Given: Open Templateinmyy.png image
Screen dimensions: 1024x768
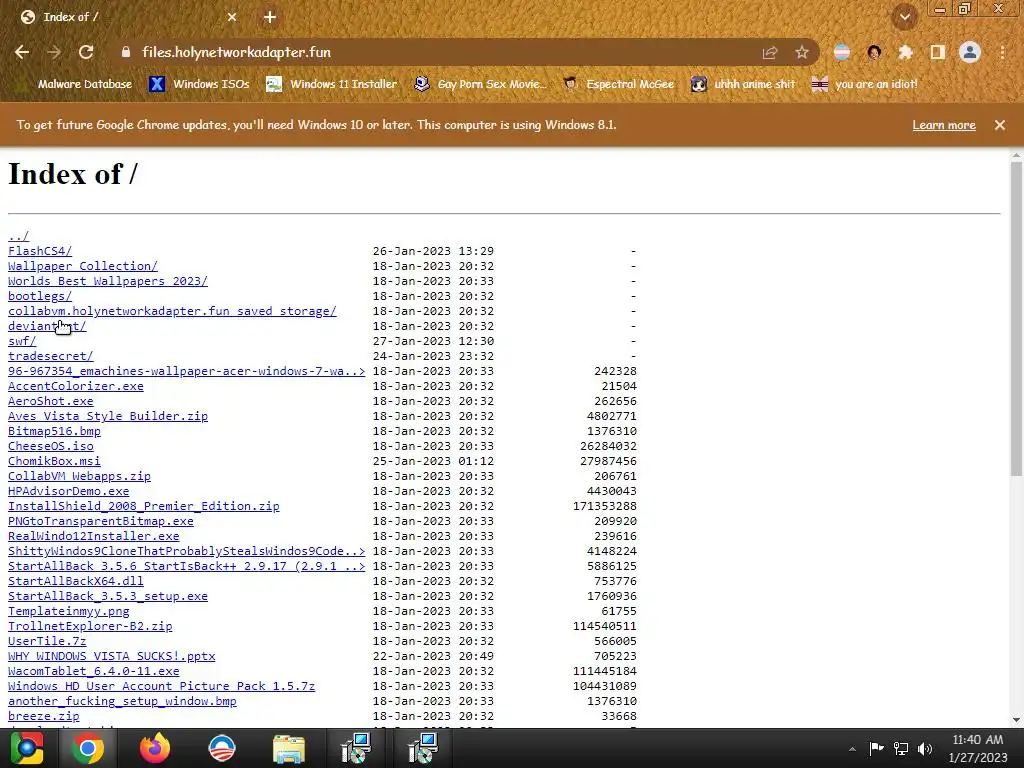Looking at the screenshot, I should click(x=69, y=611).
